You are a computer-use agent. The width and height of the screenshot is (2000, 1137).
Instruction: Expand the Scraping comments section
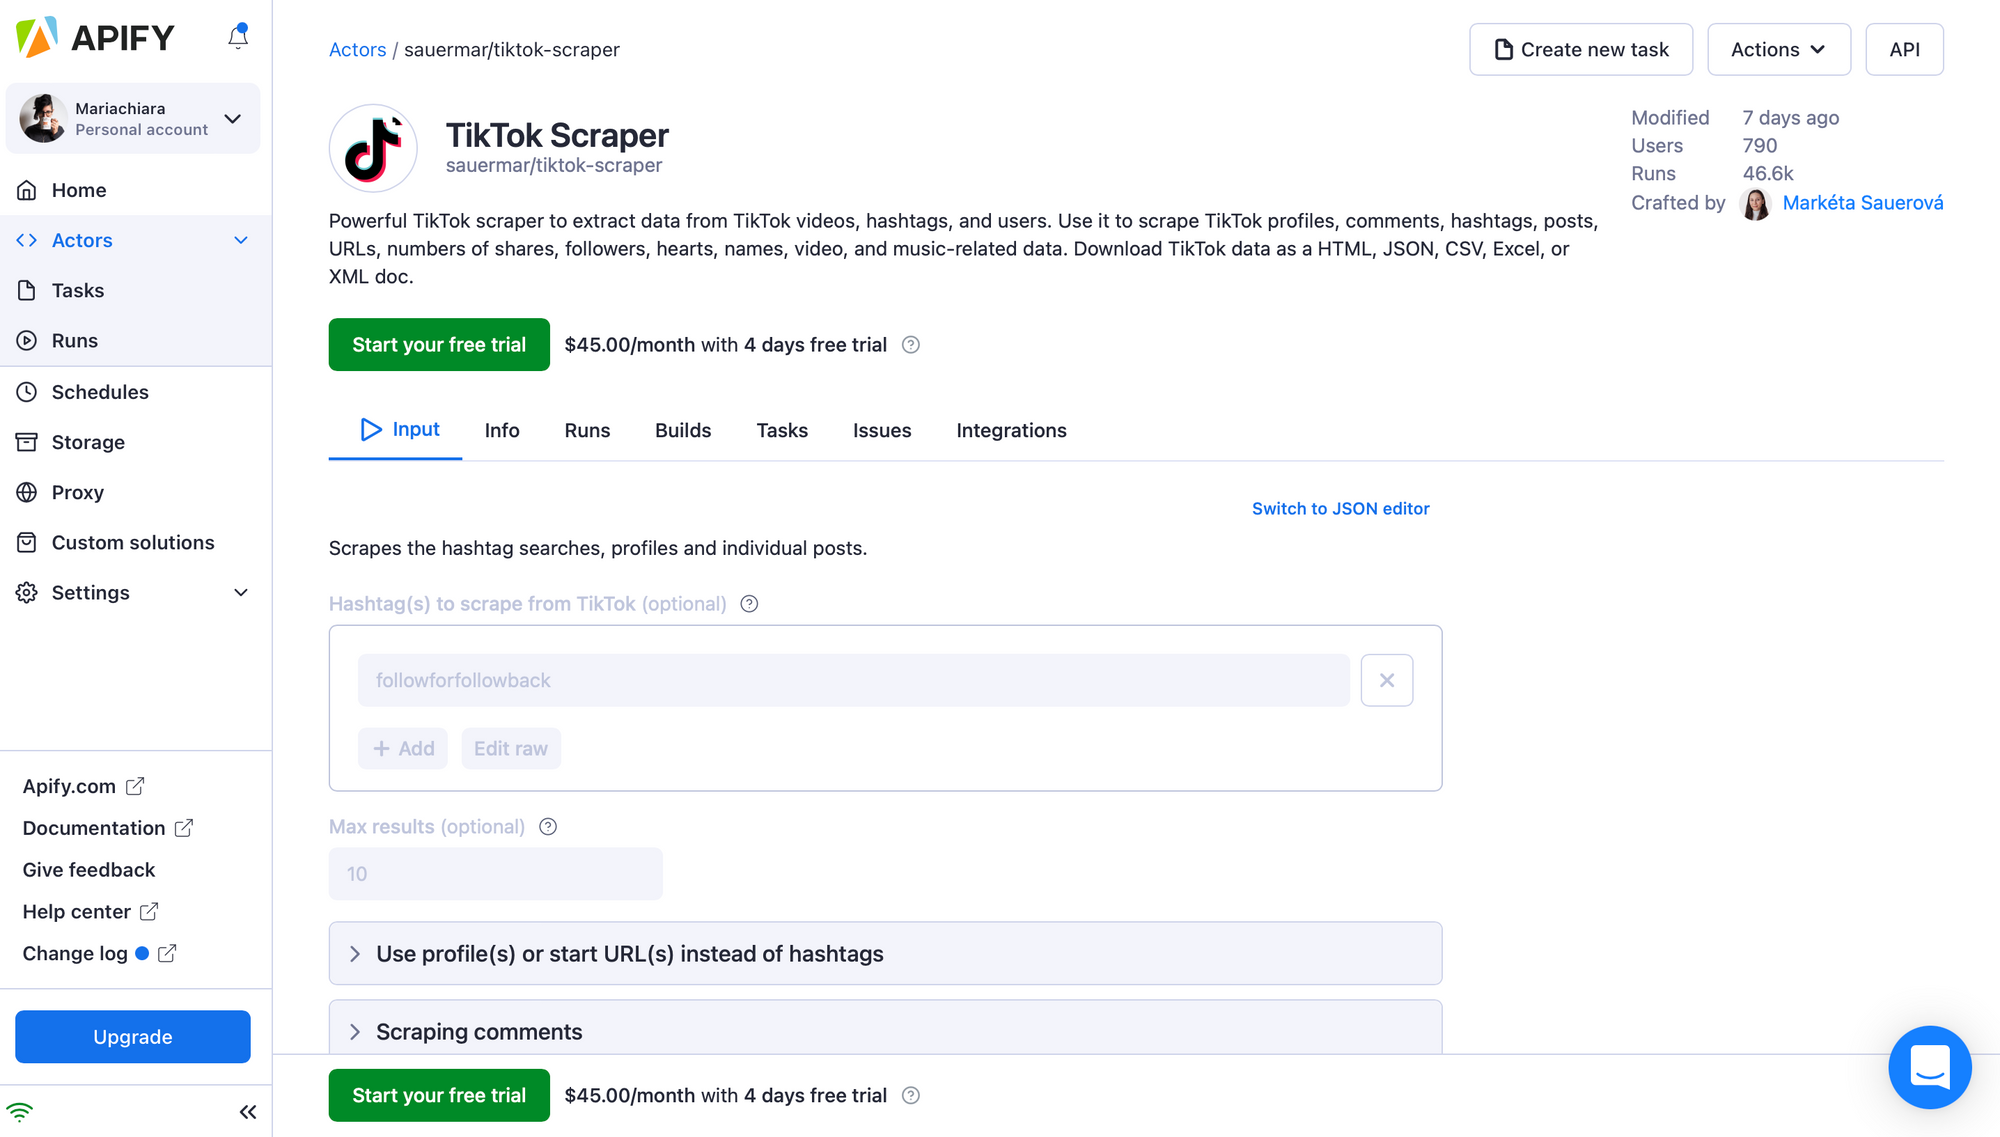(885, 1028)
